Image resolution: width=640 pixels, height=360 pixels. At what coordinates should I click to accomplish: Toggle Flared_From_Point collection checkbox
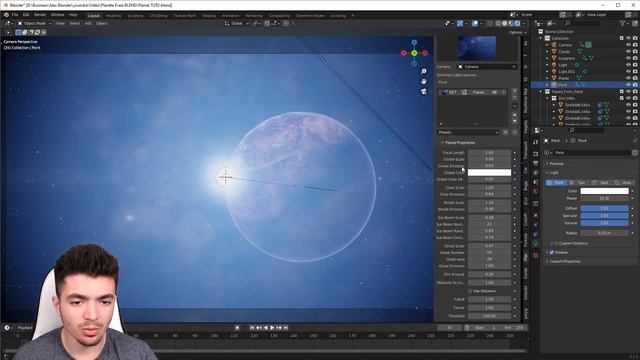(622, 91)
